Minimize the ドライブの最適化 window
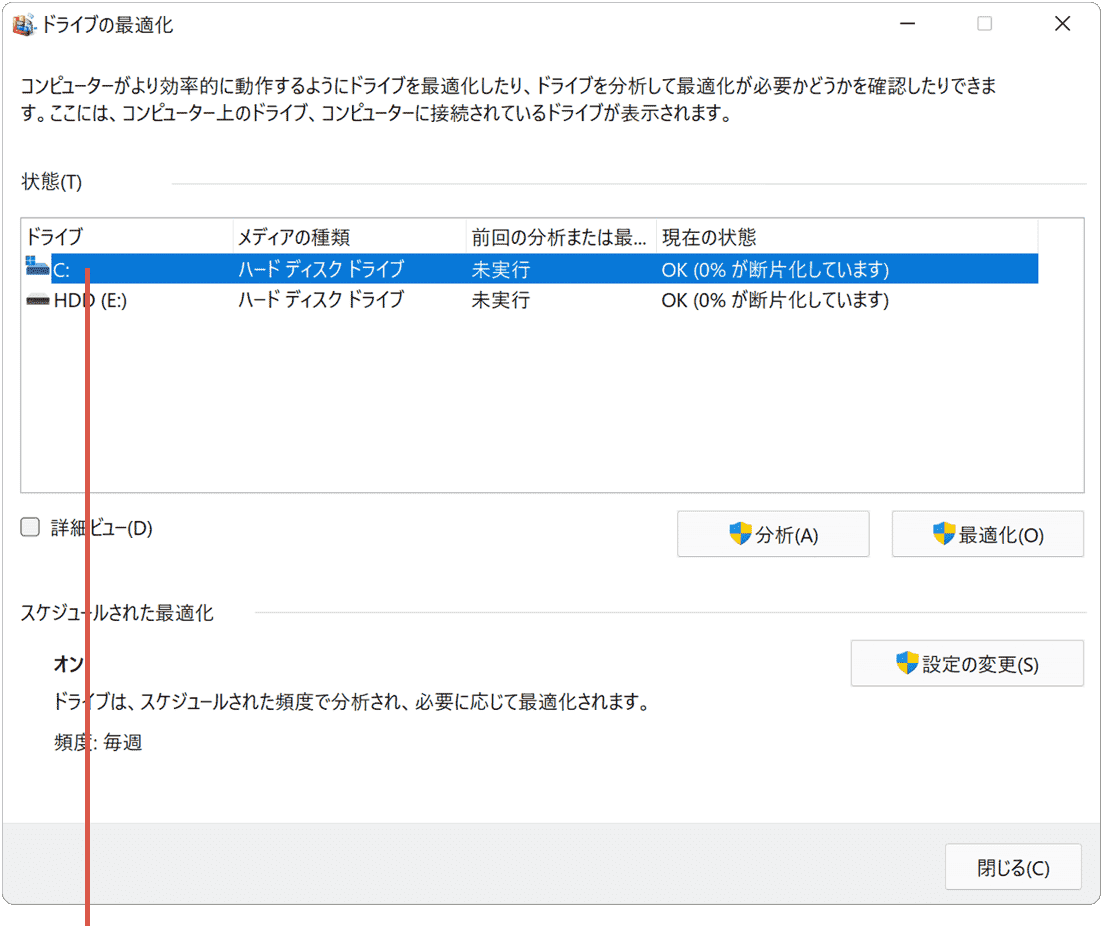 tap(906, 24)
